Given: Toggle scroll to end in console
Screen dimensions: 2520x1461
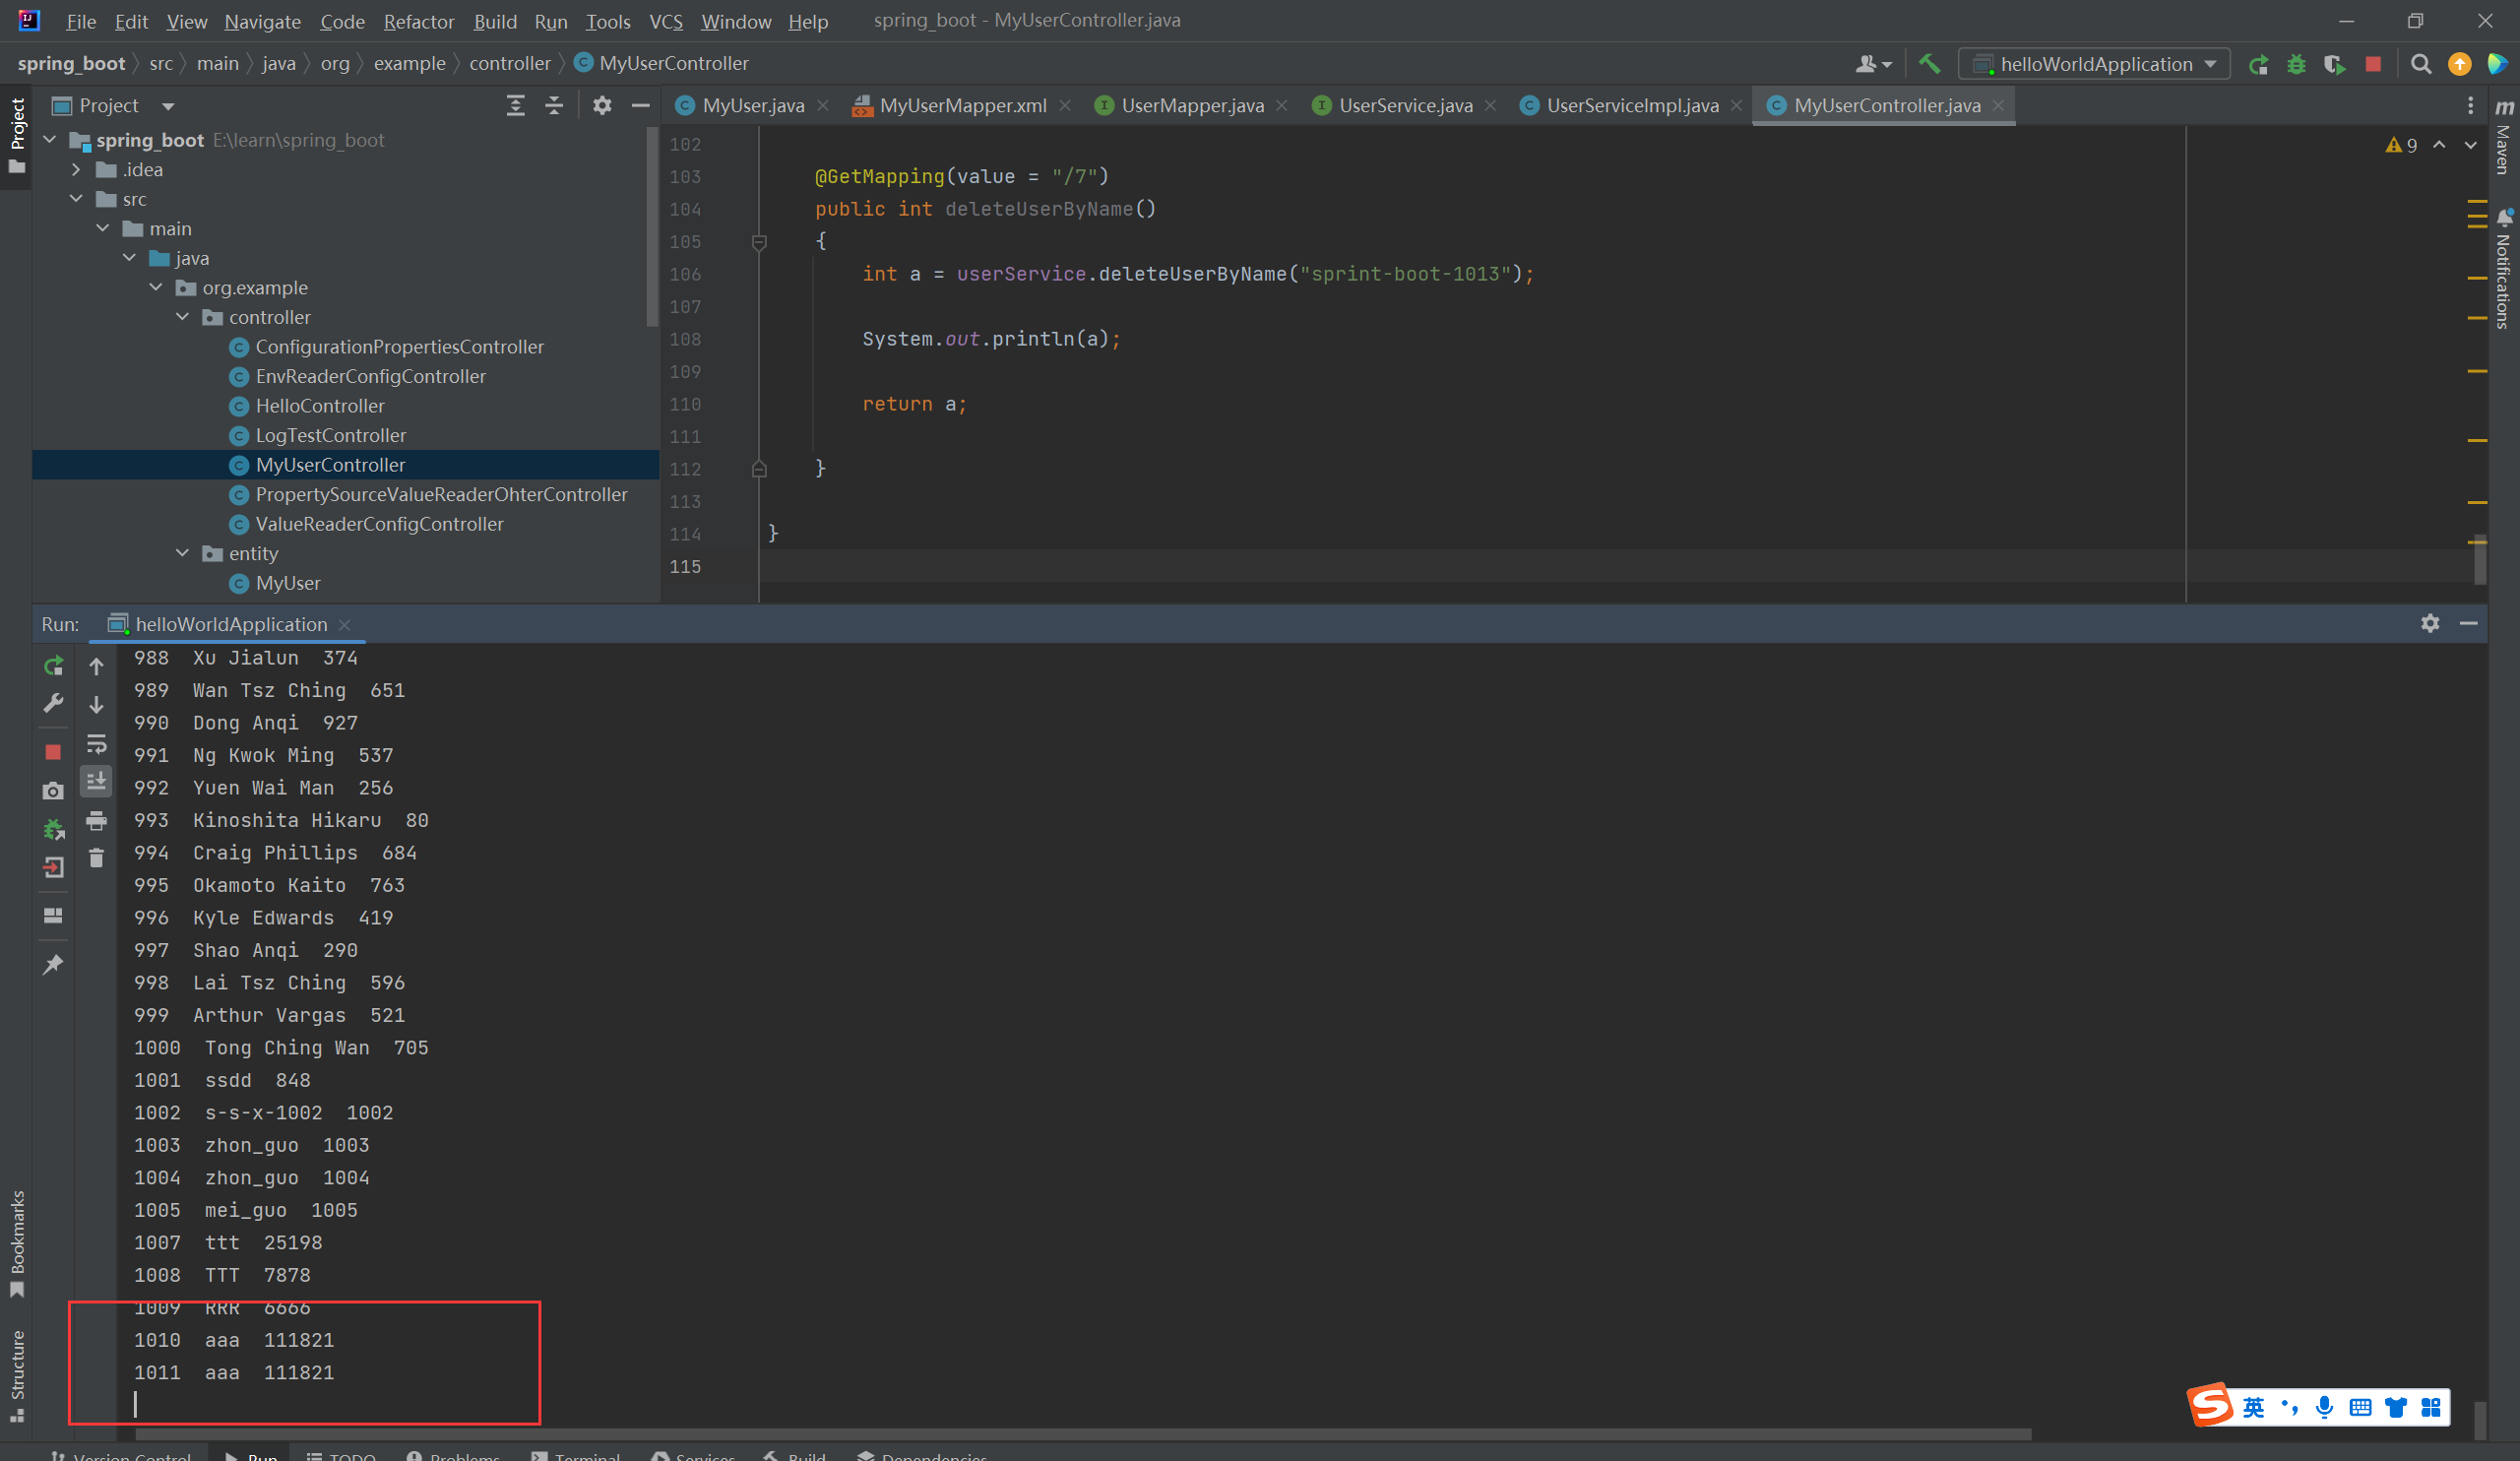Looking at the screenshot, I should pos(96,781).
